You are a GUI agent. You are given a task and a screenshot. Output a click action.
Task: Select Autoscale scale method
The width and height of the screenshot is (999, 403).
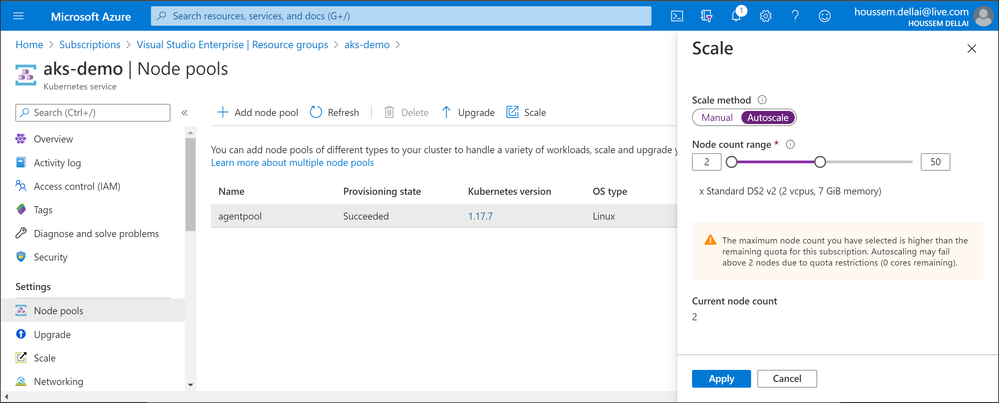tap(768, 117)
